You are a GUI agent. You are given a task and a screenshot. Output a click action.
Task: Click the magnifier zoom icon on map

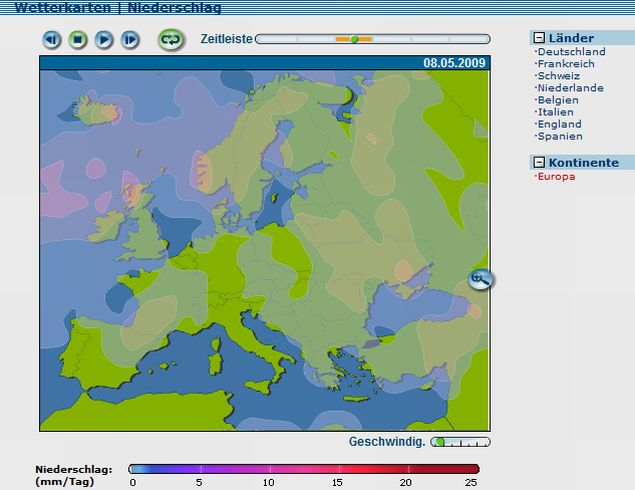480,279
